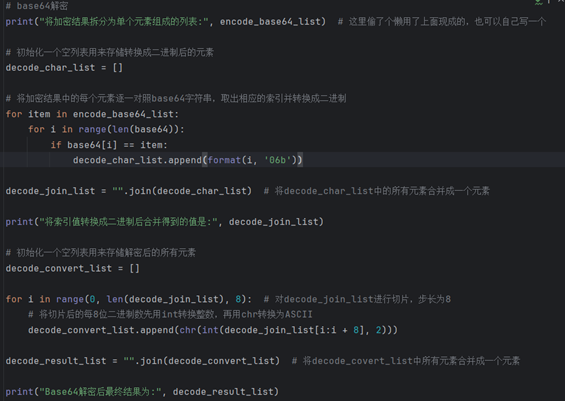This screenshot has width=565, height=401.
Task: Click the highlighted closing parenthesis after format call
Action: [300, 160]
